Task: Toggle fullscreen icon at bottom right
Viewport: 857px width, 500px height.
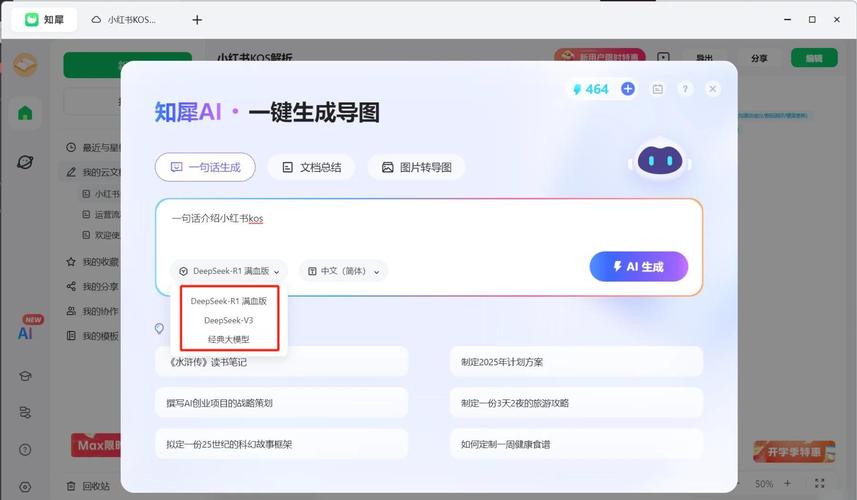Action: pyautogui.click(x=819, y=484)
